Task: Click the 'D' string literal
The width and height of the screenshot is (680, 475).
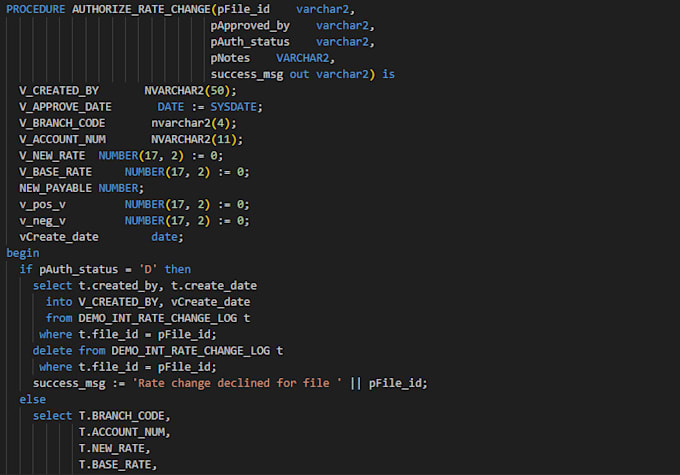Action: [x=148, y=269]
